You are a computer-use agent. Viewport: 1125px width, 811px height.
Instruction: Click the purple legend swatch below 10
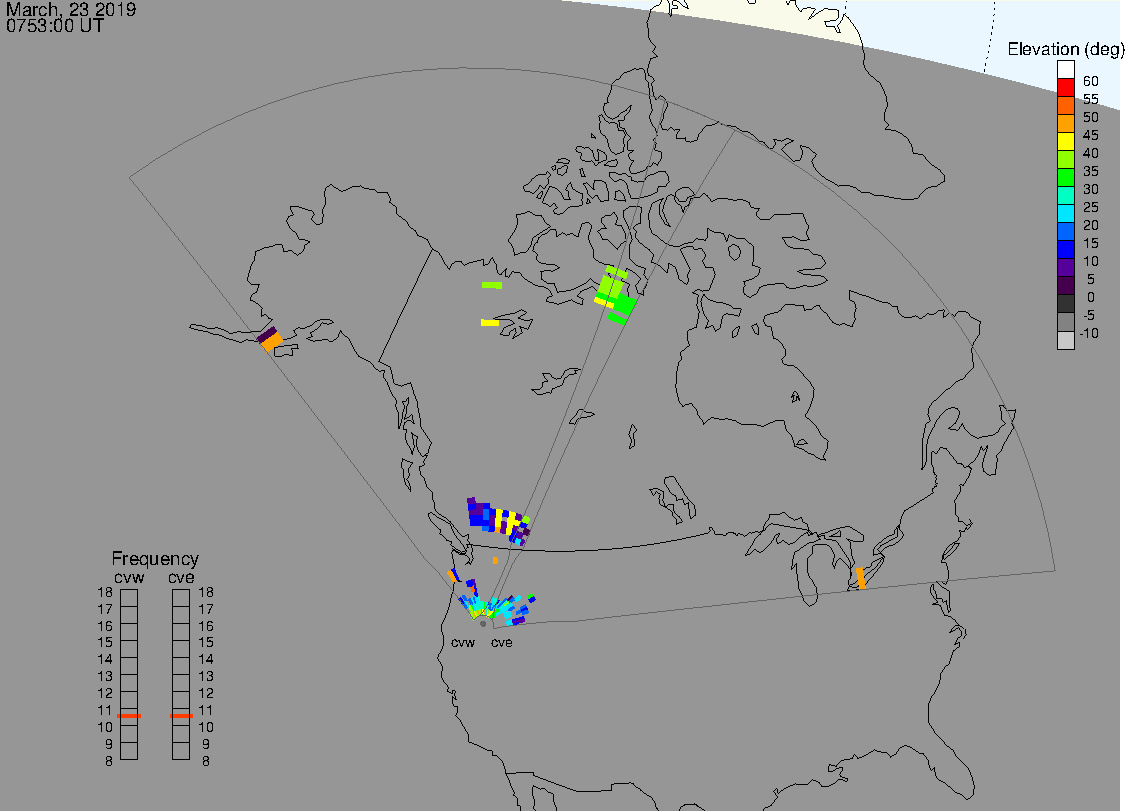coord(1065,268)
